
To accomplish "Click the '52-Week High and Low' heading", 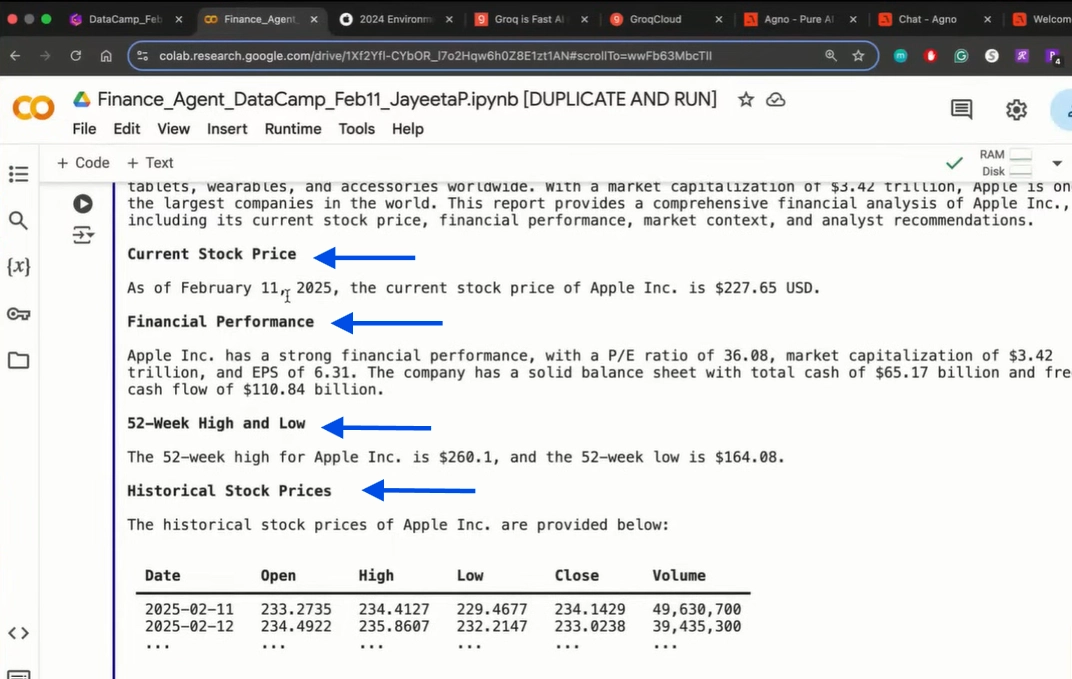I will click(216, 424).
